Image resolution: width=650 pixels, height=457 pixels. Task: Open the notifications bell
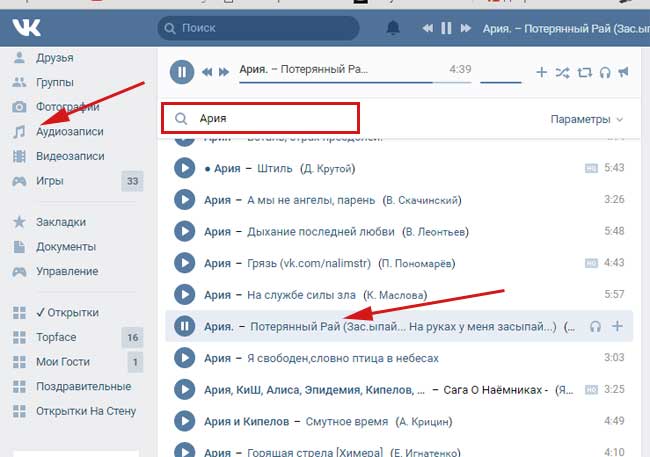tap(394, 28)
